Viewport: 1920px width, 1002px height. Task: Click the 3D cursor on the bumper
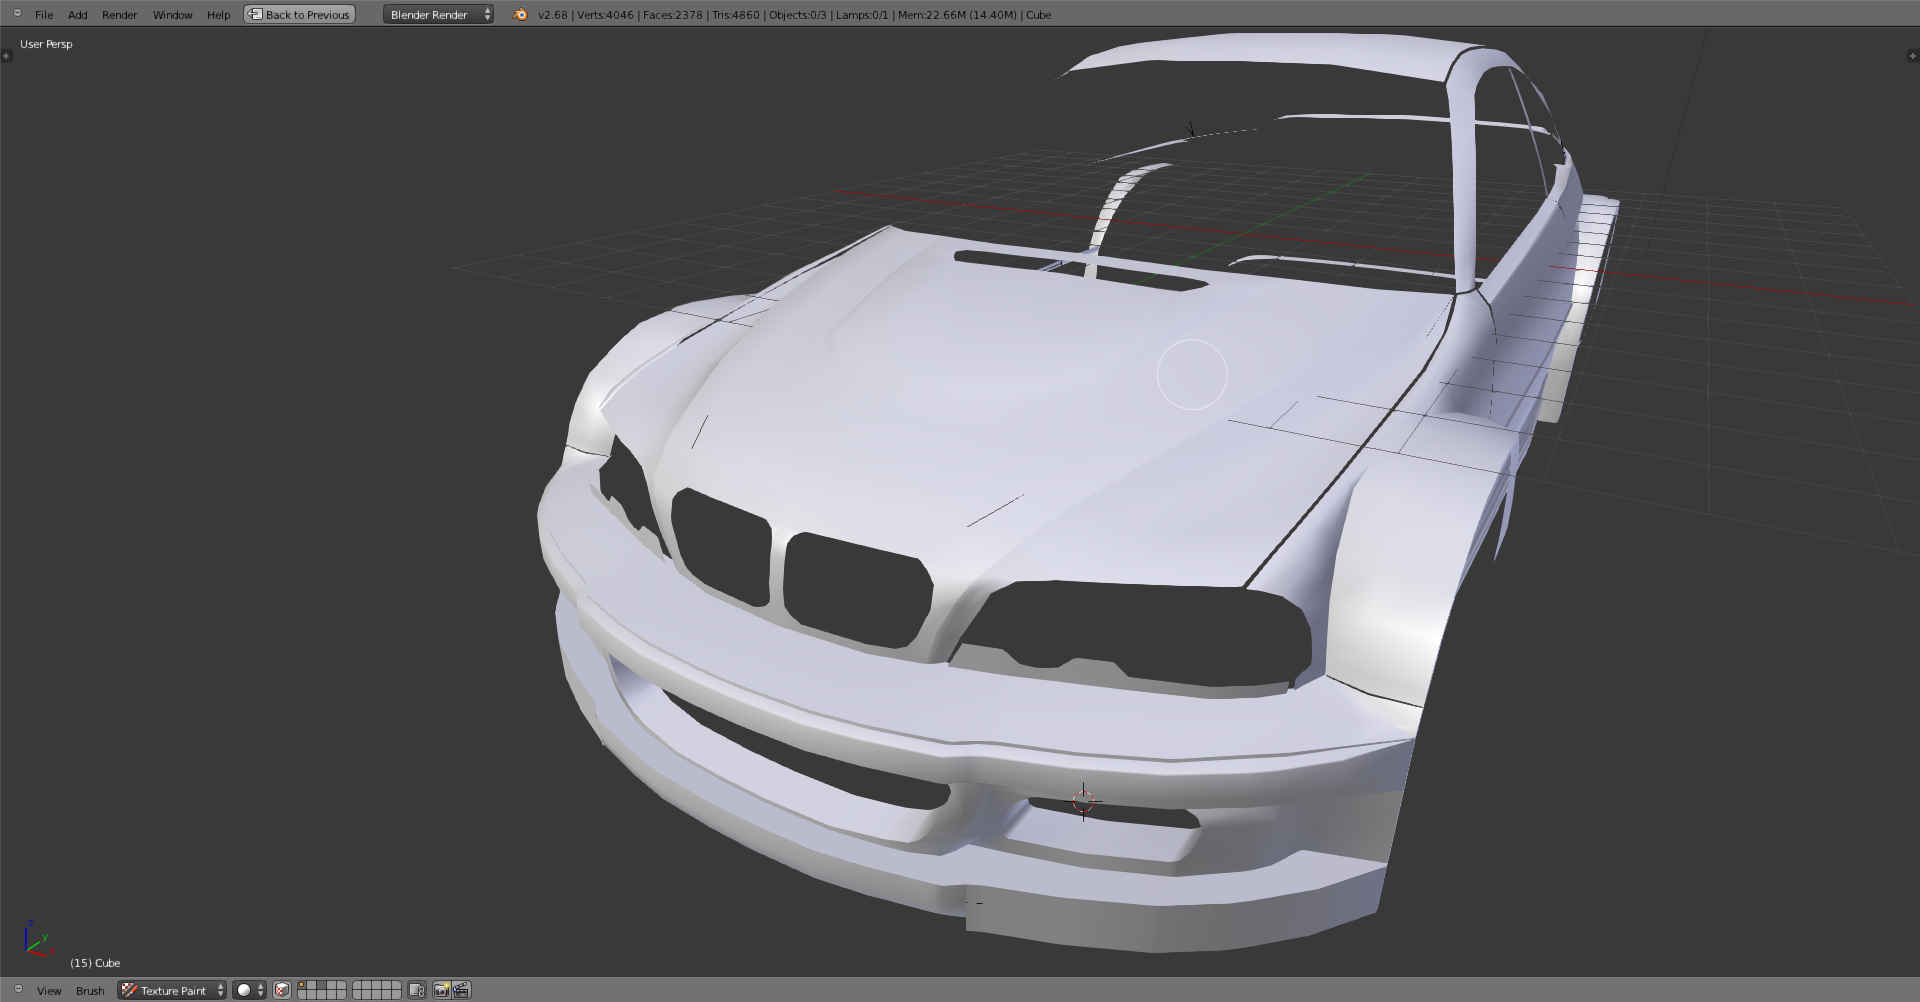coord(1084,801)
